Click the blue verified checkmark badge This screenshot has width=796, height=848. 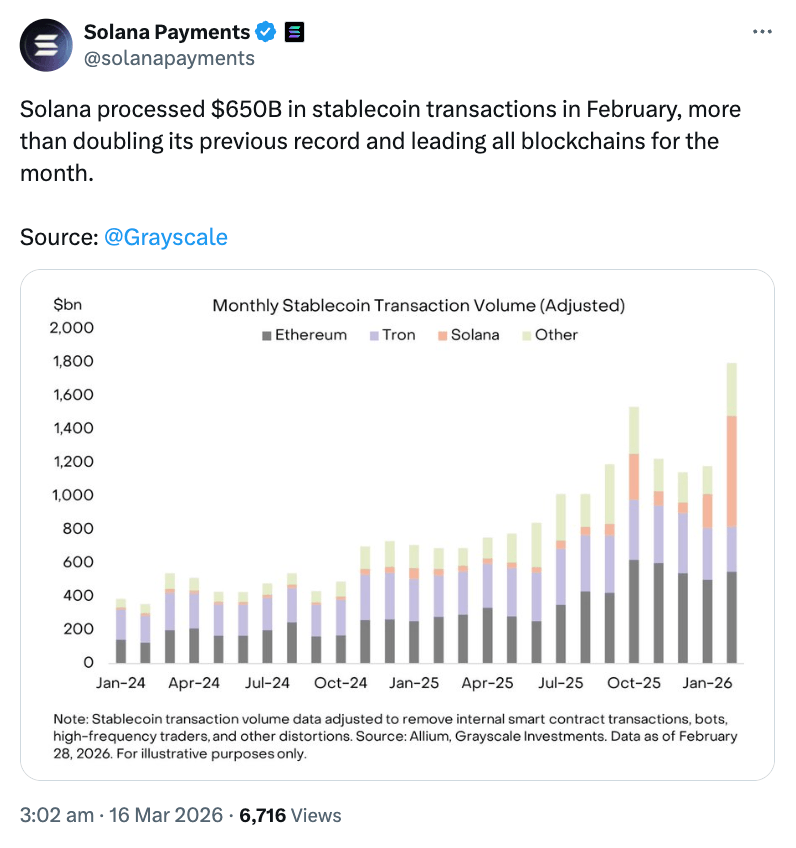(265, 33)
